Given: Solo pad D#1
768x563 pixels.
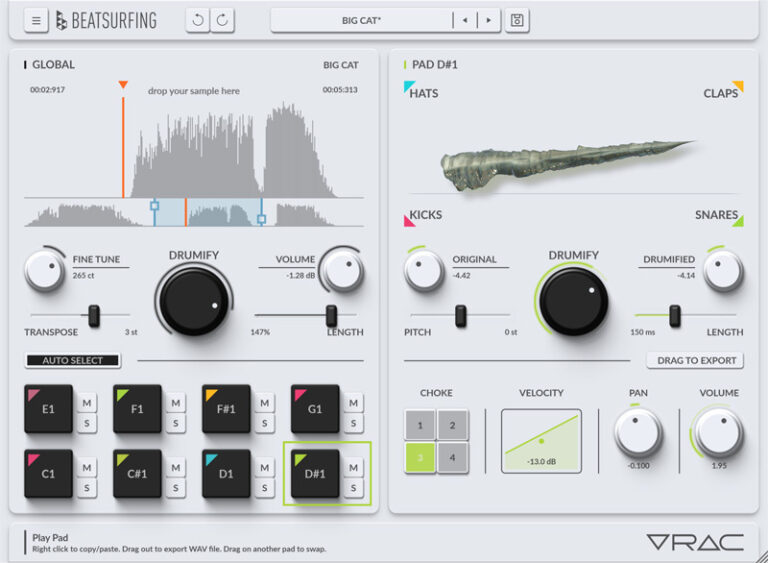Looking at the screenshot, I should pyautogui.click(x=353, y=488).
